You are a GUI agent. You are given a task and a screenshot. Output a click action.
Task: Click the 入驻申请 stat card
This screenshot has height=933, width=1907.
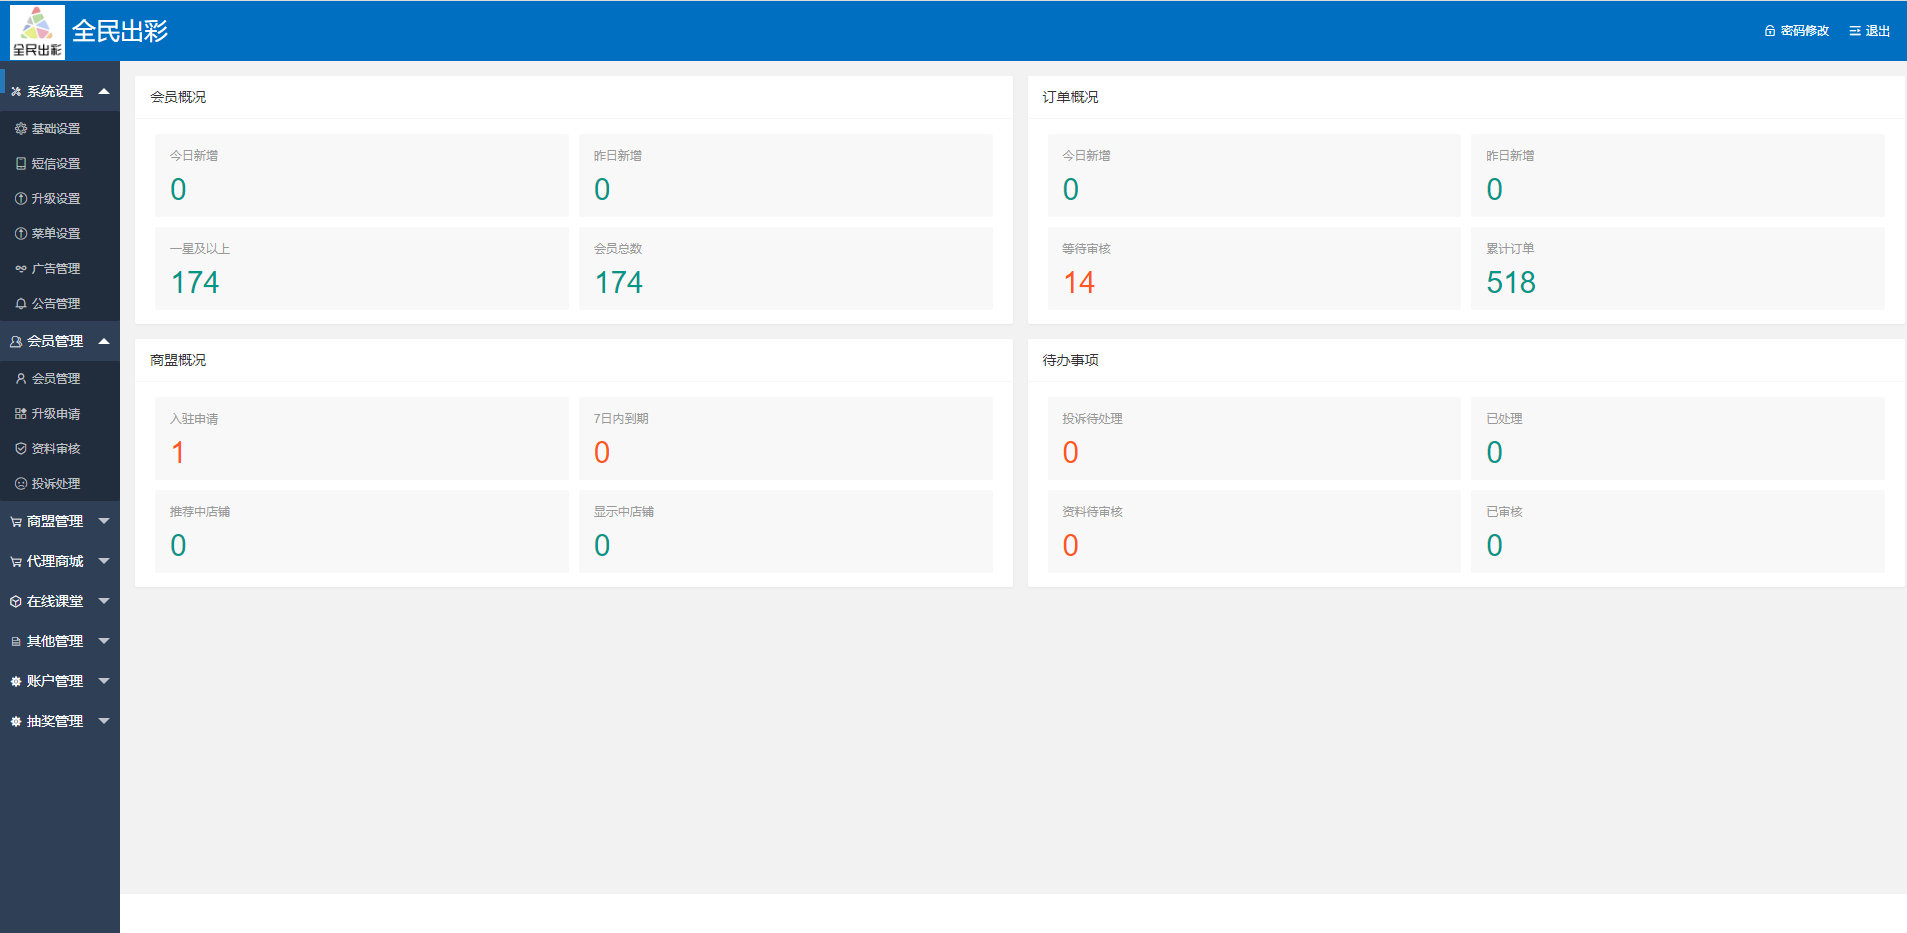[x=361, y=438]
